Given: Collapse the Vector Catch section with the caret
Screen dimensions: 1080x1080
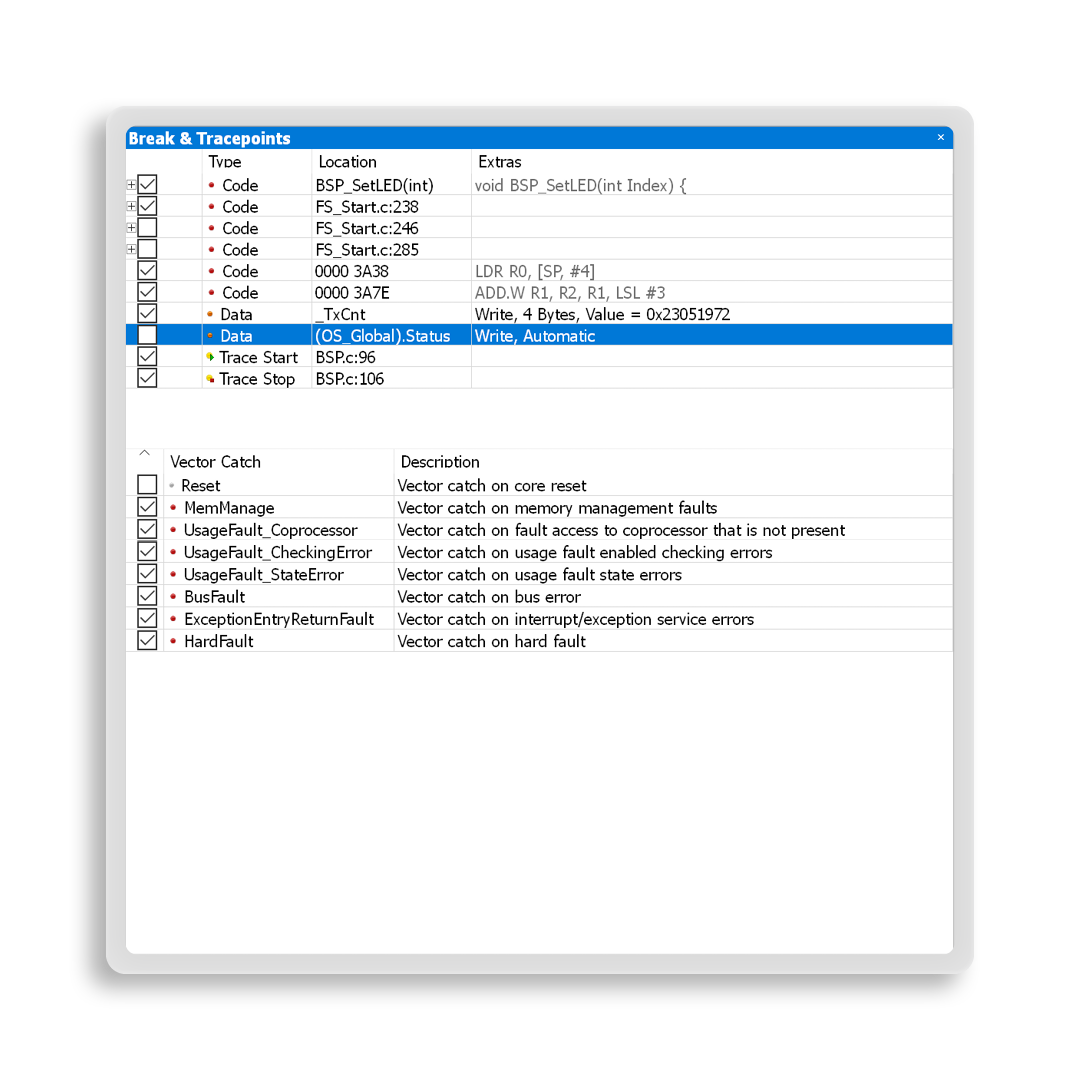Looking at the screenshot, I should tap(144, 454).
